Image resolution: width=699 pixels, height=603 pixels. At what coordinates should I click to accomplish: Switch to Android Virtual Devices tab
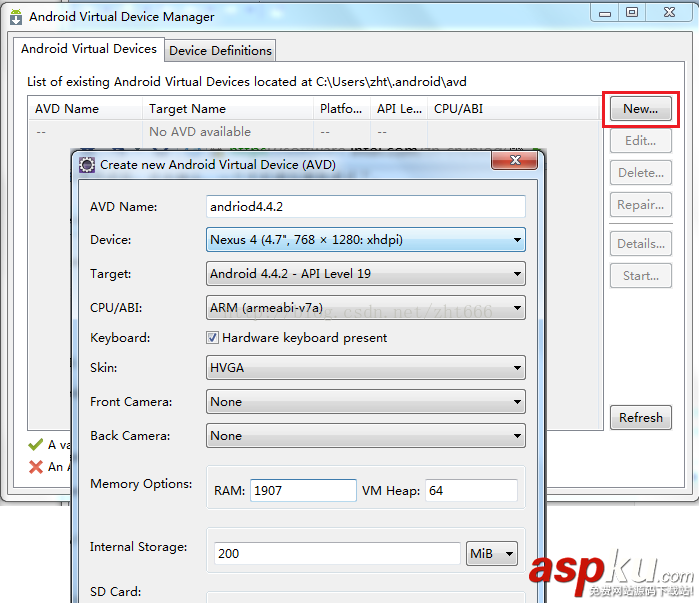tap(89, 49)
